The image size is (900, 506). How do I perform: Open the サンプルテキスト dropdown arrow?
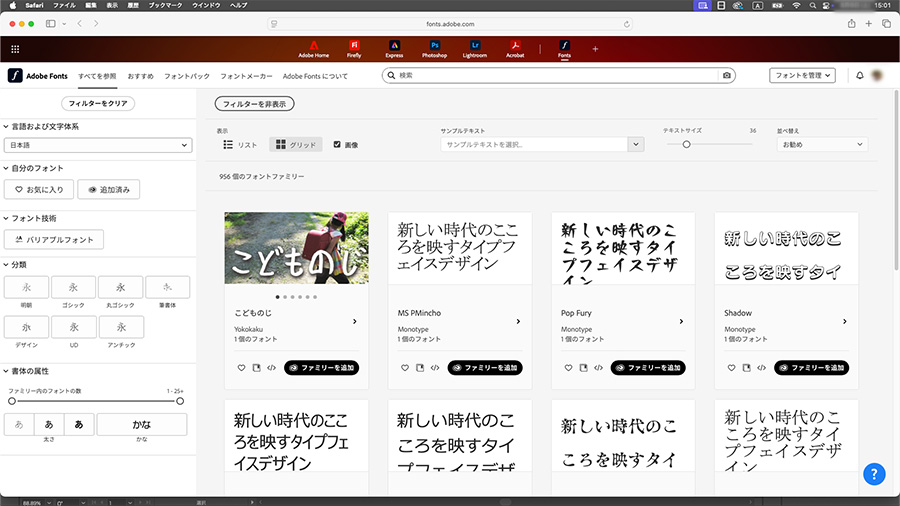click(635, 145)
